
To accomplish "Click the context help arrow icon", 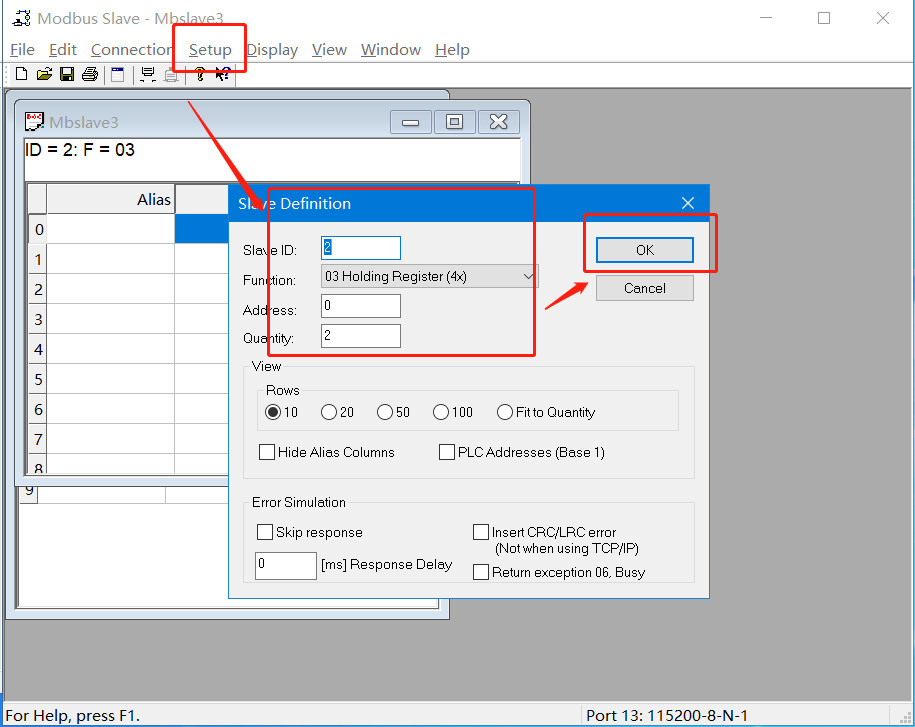I will click(x=222, y=74).
